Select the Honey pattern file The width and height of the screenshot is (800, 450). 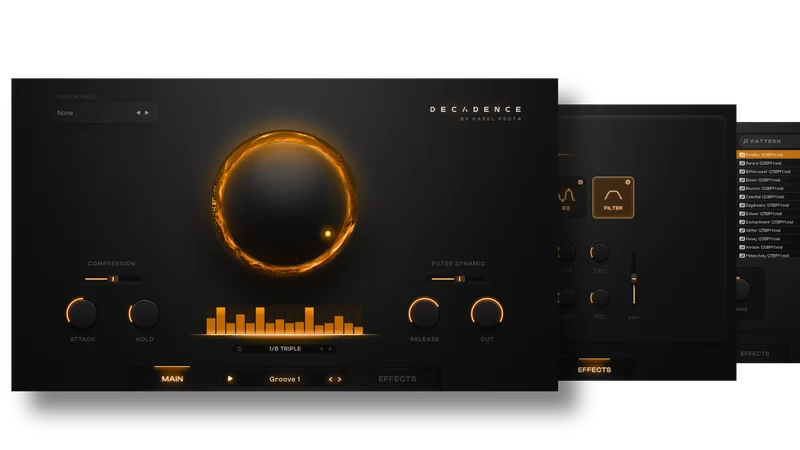768,239
